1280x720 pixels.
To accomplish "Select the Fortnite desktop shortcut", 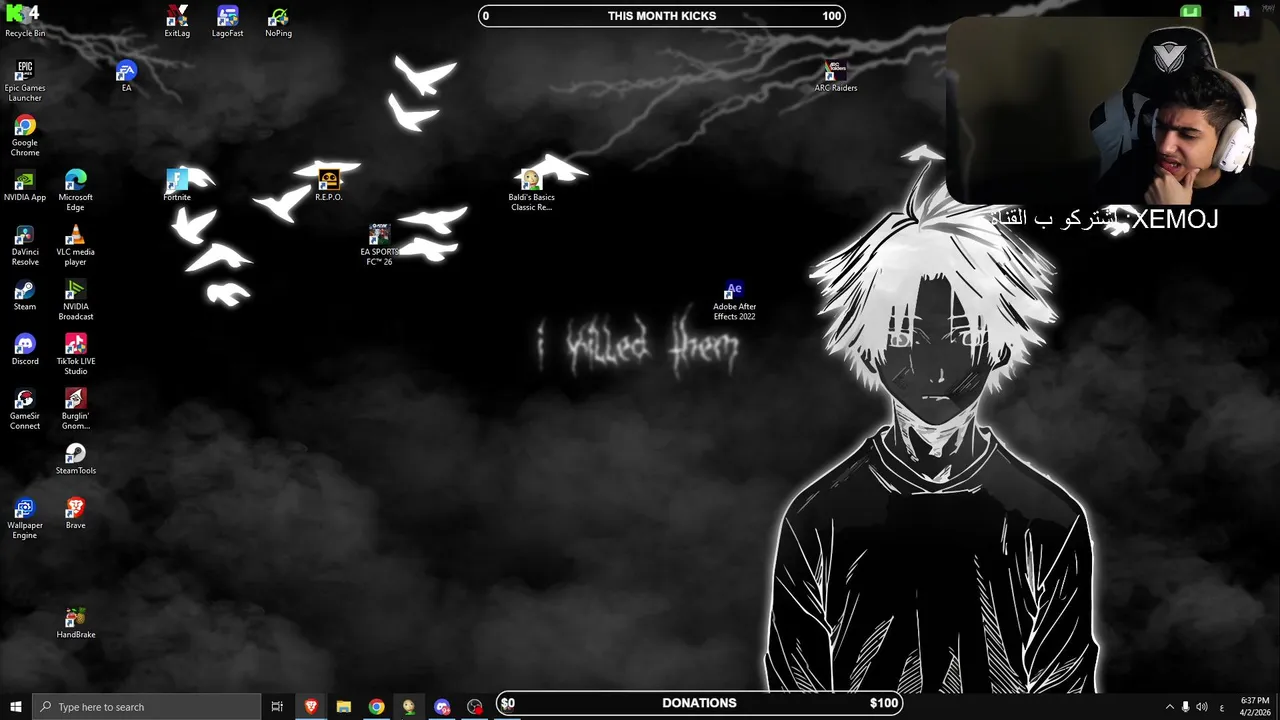I will [x=177, y=185].
